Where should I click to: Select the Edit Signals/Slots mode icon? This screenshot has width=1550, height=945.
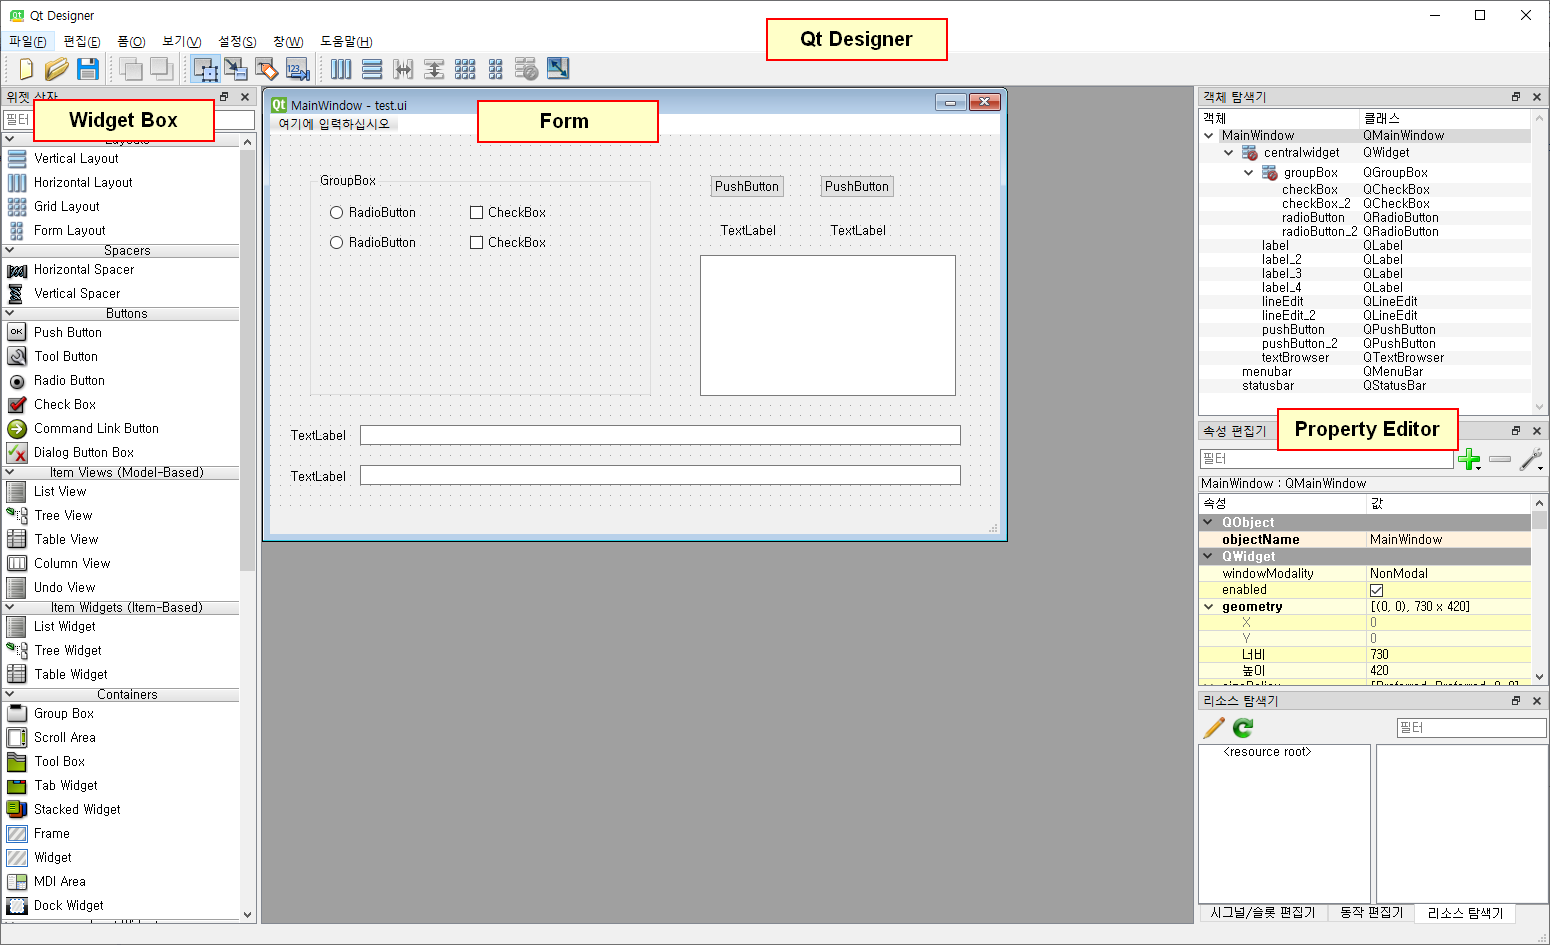[236, 69]
